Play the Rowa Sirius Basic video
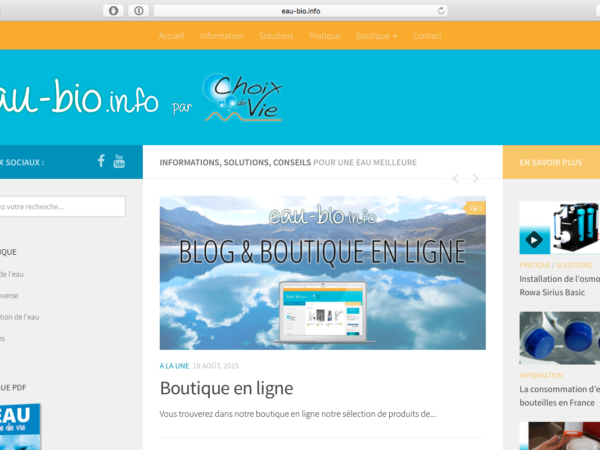Image resolution: width=600 pixels, height=450 pixels. pos(535,240)
